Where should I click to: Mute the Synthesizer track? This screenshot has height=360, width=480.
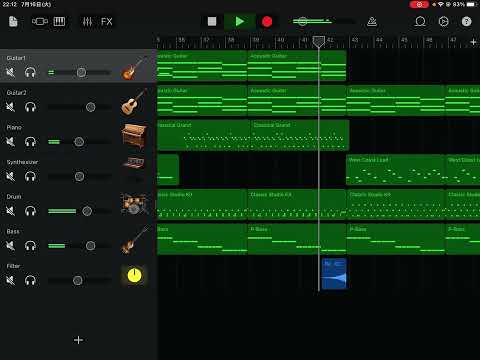point(11,176)
